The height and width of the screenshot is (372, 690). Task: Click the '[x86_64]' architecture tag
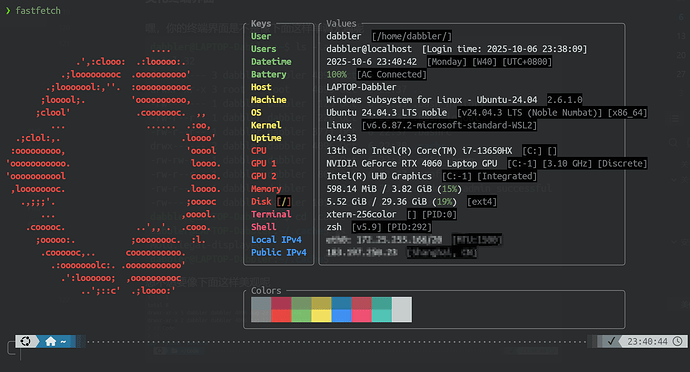(628, 113)
